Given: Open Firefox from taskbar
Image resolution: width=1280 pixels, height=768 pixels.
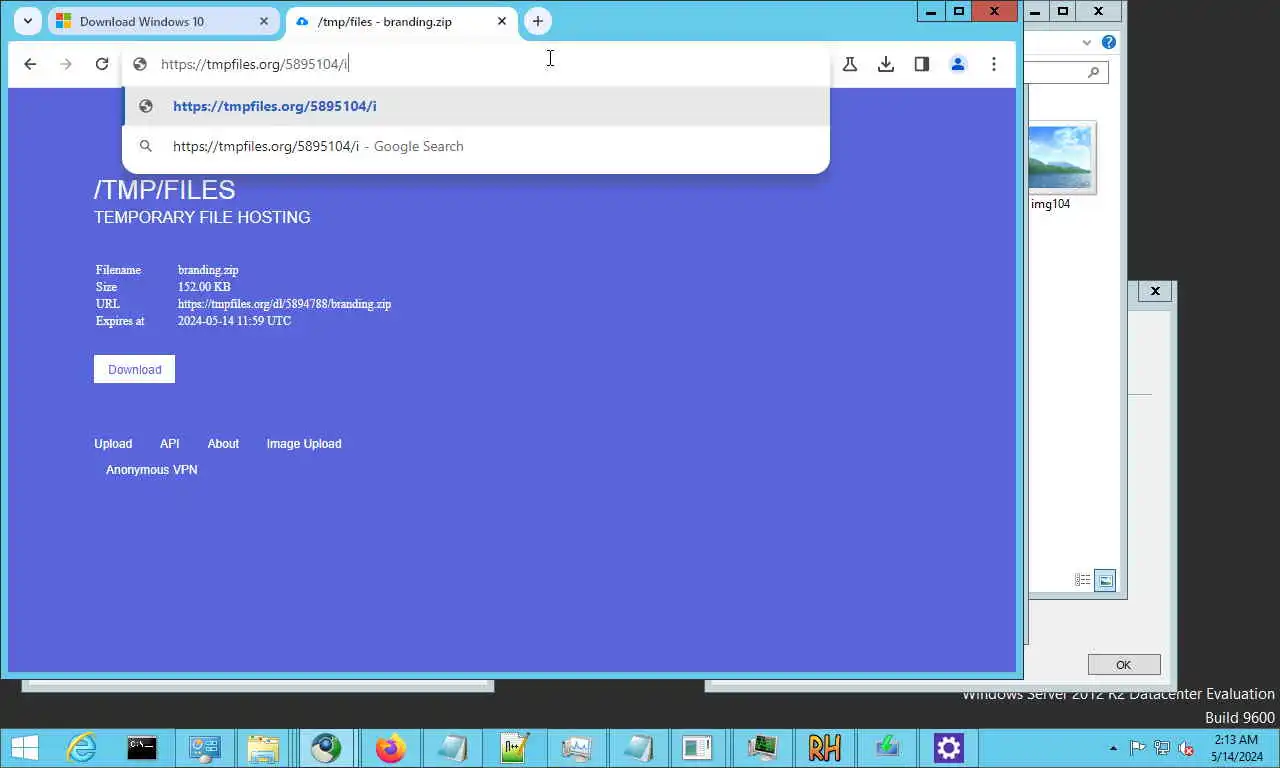Looking at the screenshot, I should click(390, 748).
